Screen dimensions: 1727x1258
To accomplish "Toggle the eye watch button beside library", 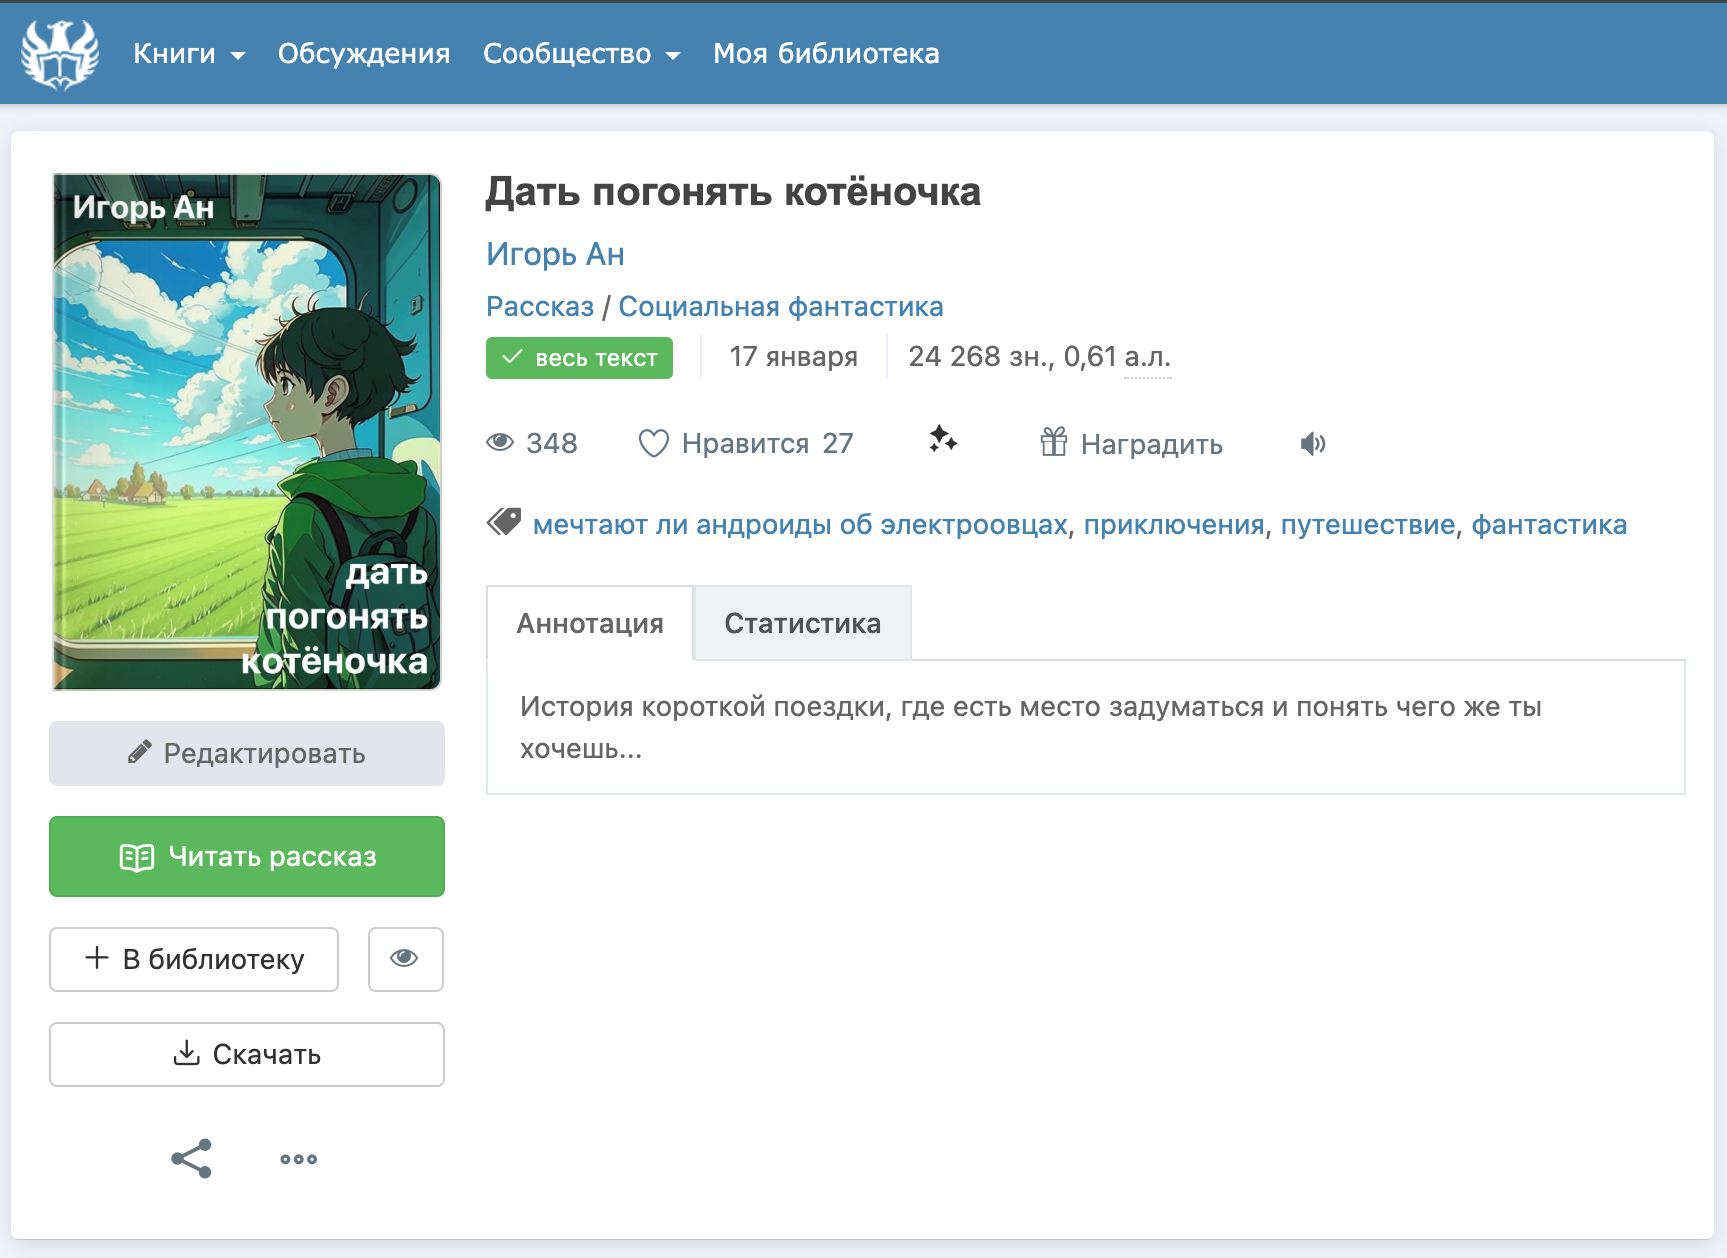I will 405,959.
